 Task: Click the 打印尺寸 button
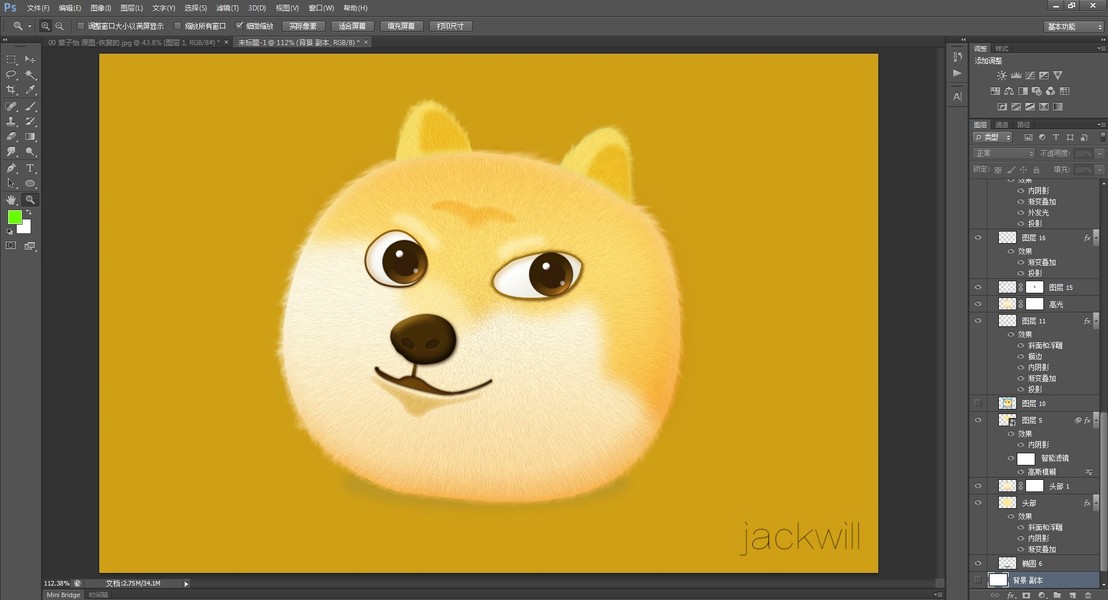[450, 26]
